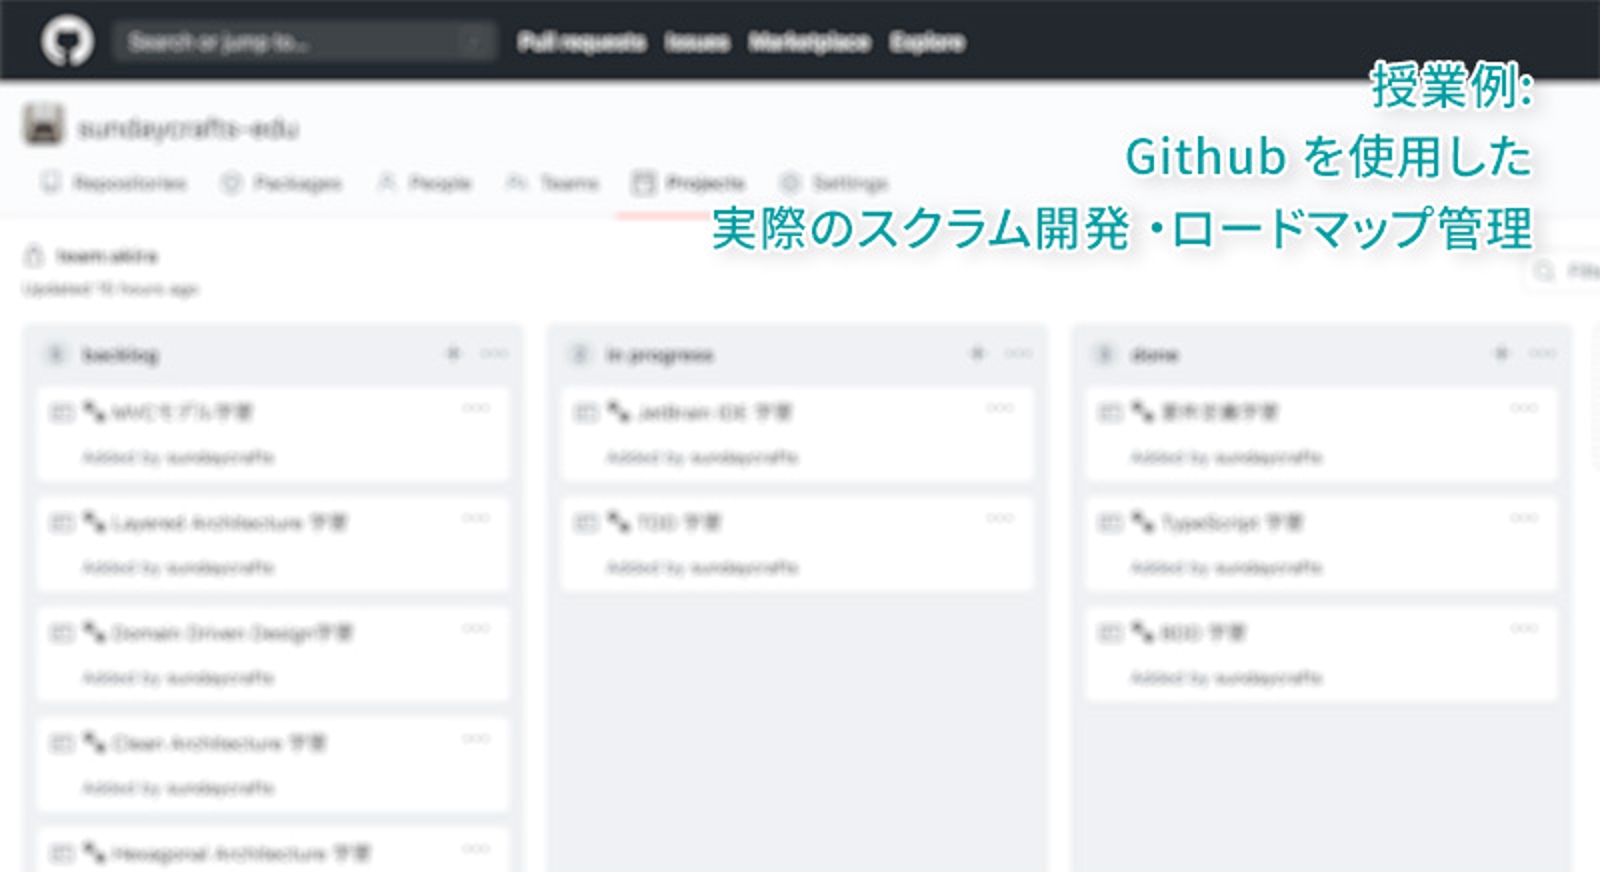Click the note icon on TypeScript card
The width and height of the screenshot is (1600, 872).
1110,522
